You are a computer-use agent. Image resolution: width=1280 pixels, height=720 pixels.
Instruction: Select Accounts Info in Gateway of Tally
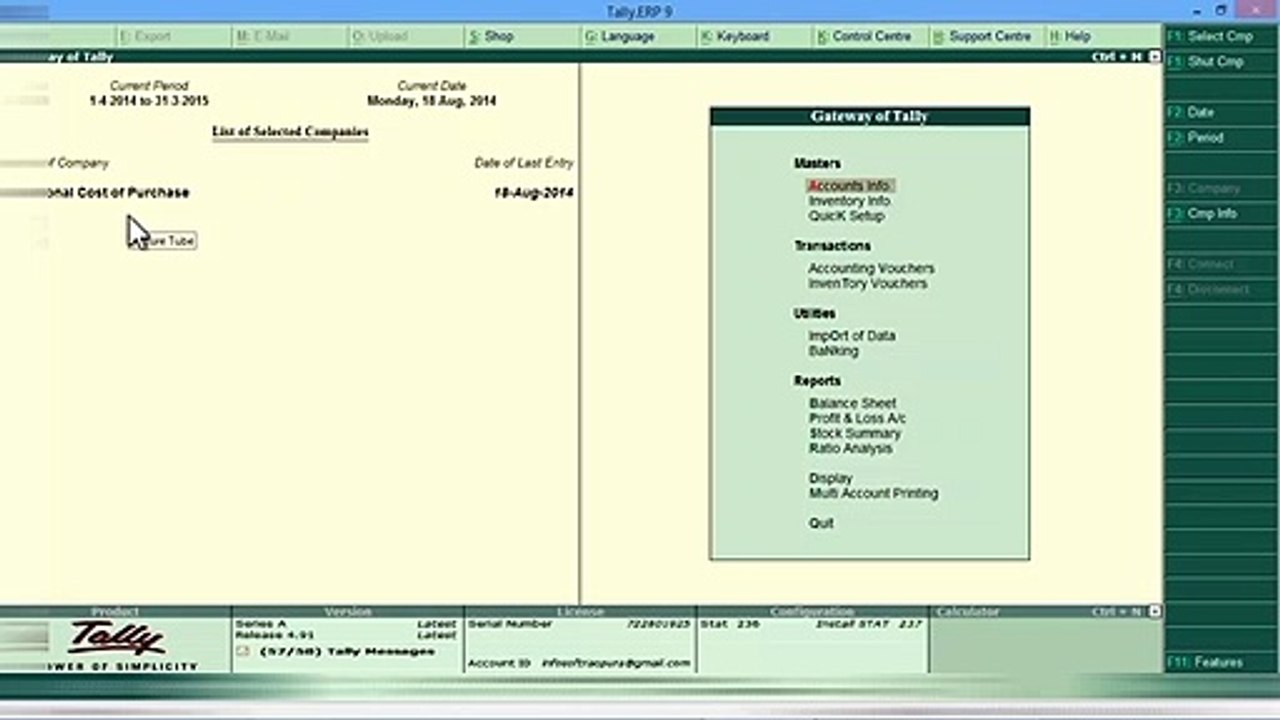coord(850,186)
